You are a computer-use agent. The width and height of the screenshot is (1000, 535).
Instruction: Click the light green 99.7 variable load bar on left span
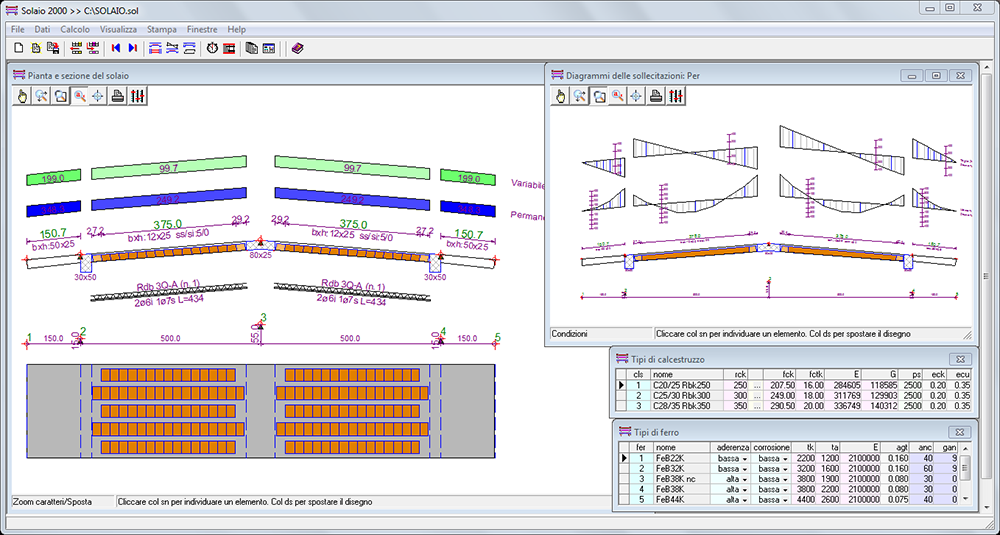click(169, 168)
